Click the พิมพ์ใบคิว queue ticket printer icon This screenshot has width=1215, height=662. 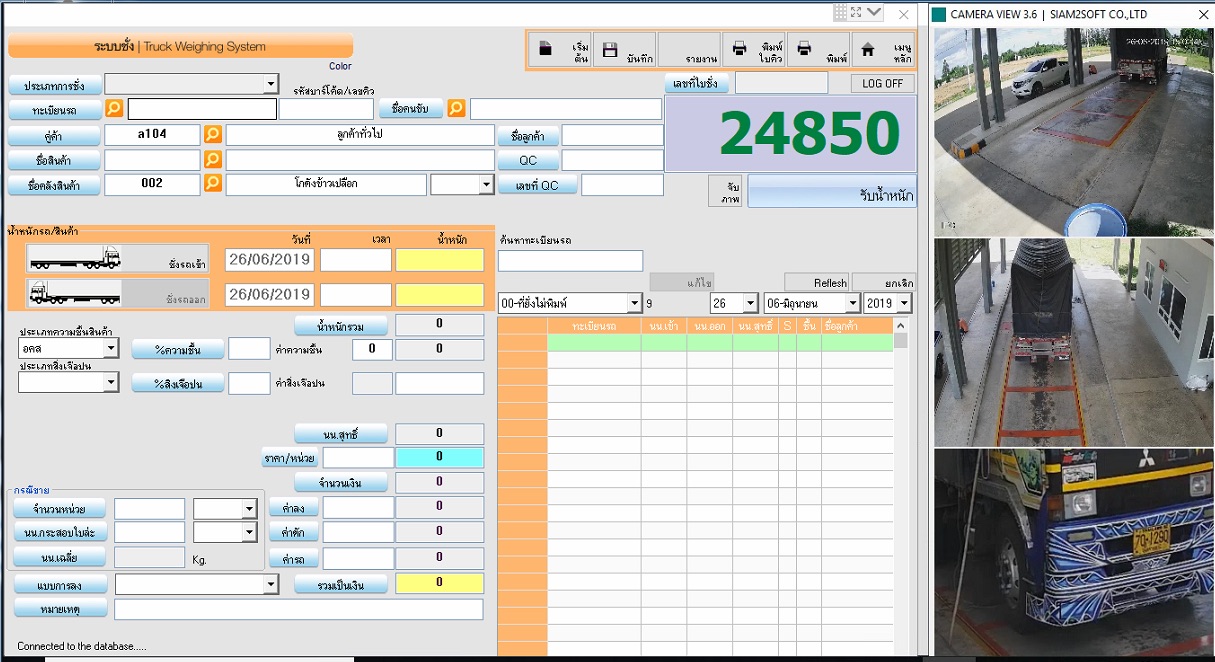[x=740, y=49]
